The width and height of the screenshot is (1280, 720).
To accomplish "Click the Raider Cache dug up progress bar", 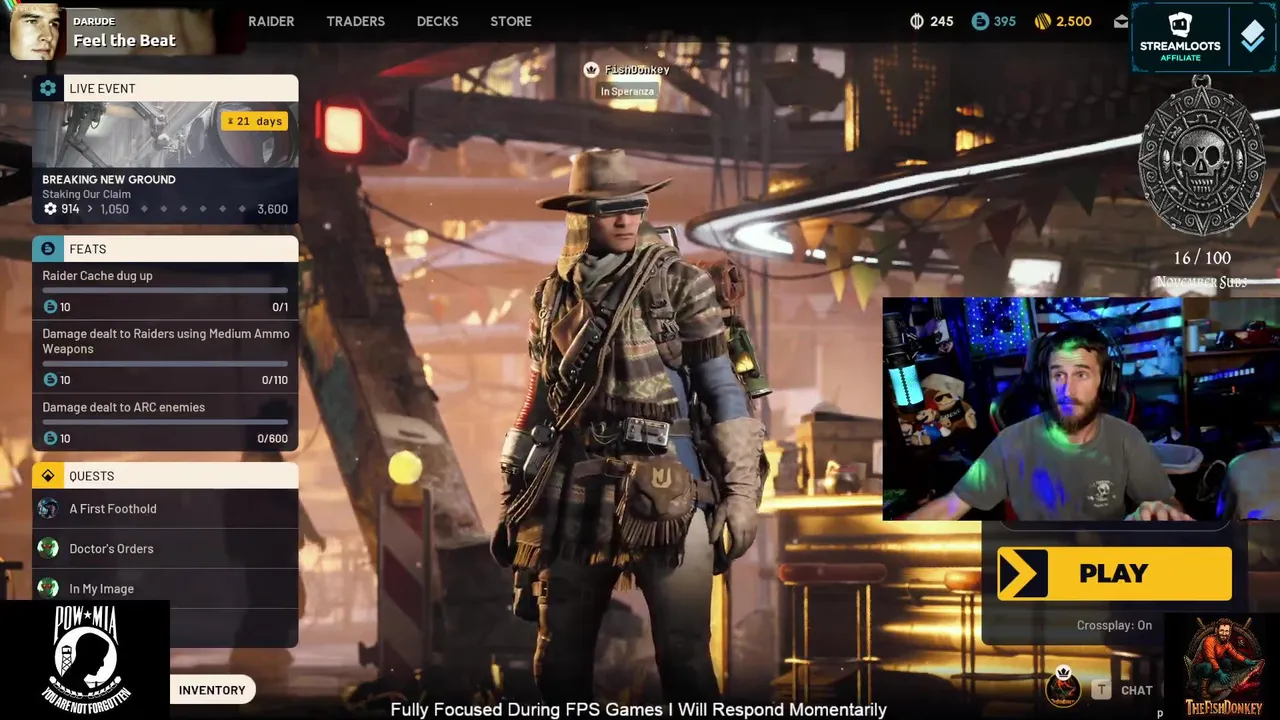I will 165,290.
